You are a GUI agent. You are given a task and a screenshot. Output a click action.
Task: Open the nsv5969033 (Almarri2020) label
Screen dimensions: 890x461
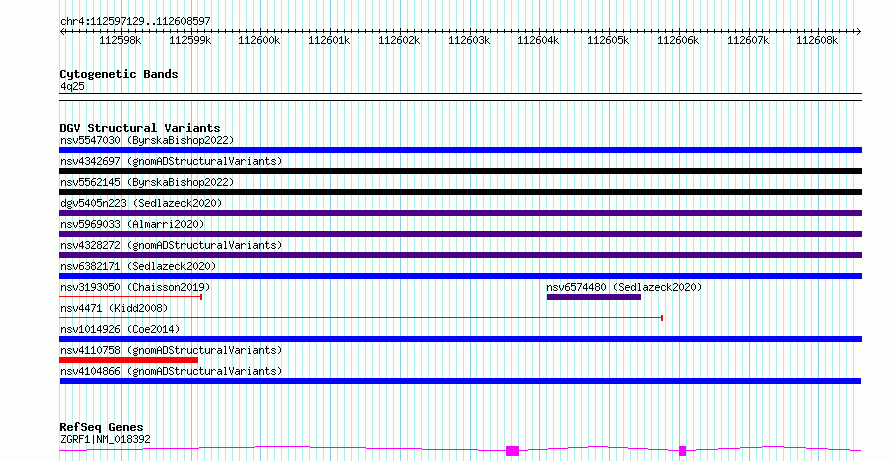pyautogui.click(x=132, y=224)
